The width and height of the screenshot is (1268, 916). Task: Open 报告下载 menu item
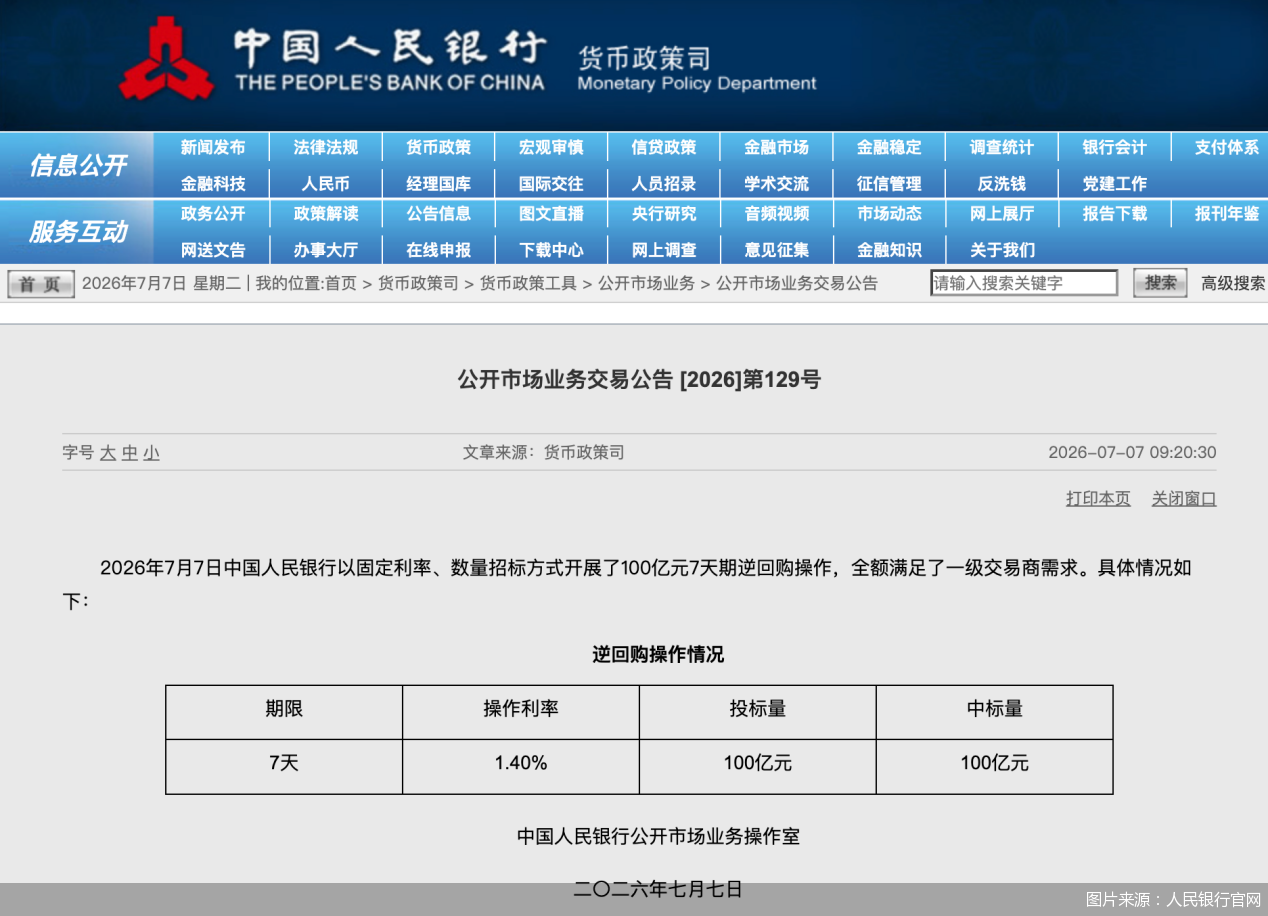[x=1115, y=213]
